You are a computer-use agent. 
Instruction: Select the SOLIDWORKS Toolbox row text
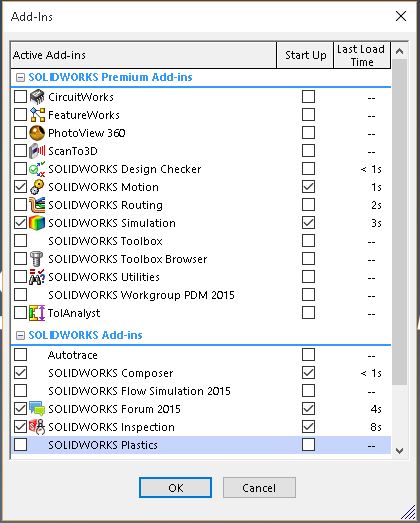(105, 241)
